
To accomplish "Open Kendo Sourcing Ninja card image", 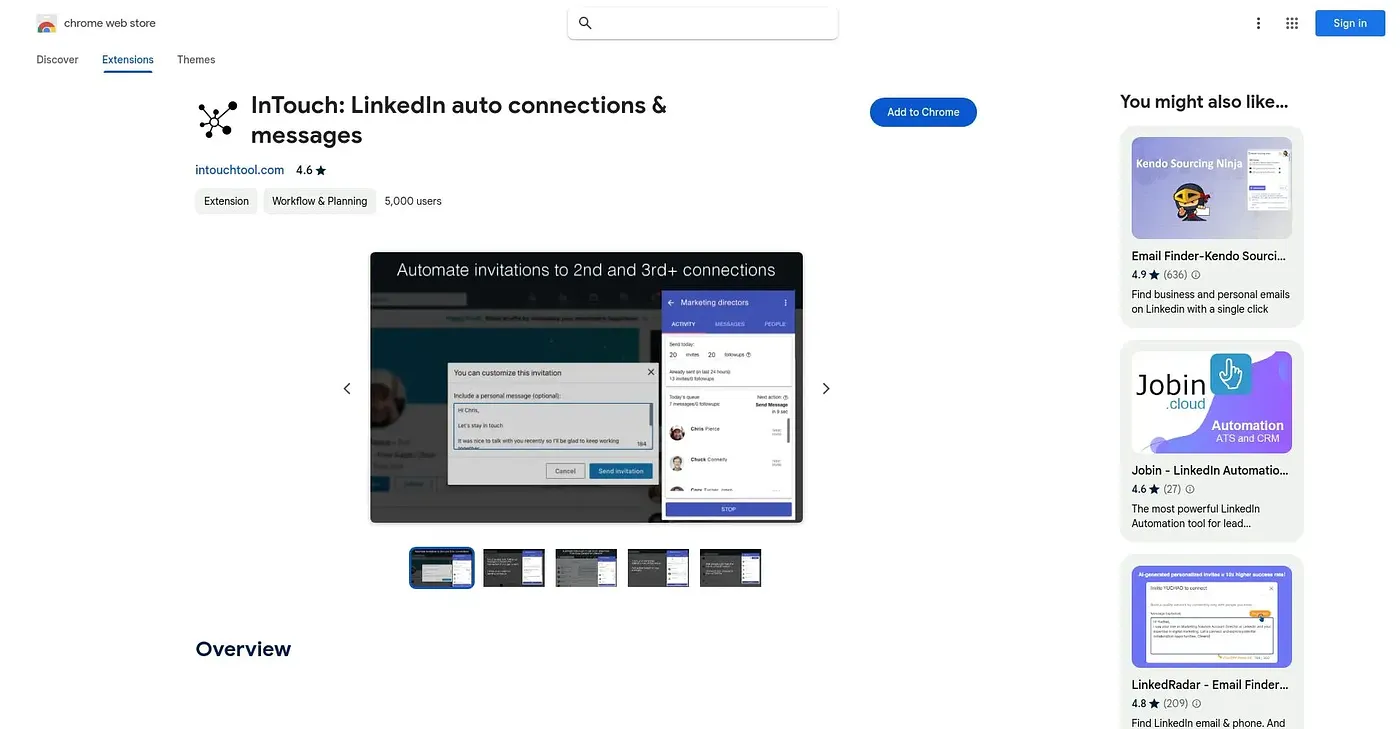I will tap(1212, 188).
